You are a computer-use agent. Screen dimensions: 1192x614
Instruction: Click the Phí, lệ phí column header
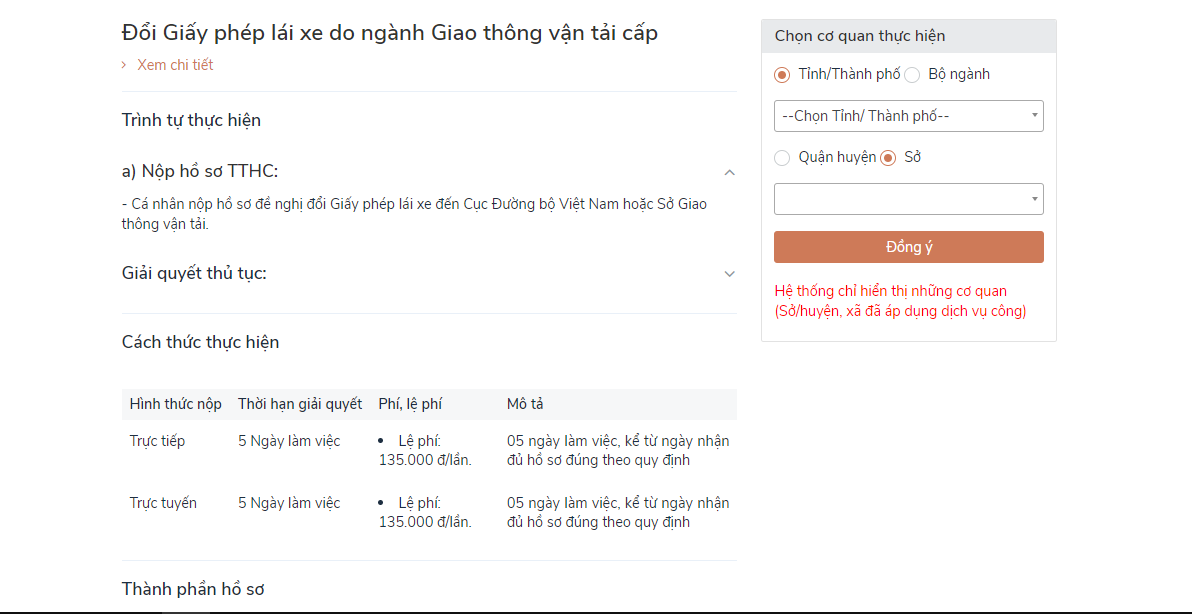pyautogui.click(x=410, y=404)
